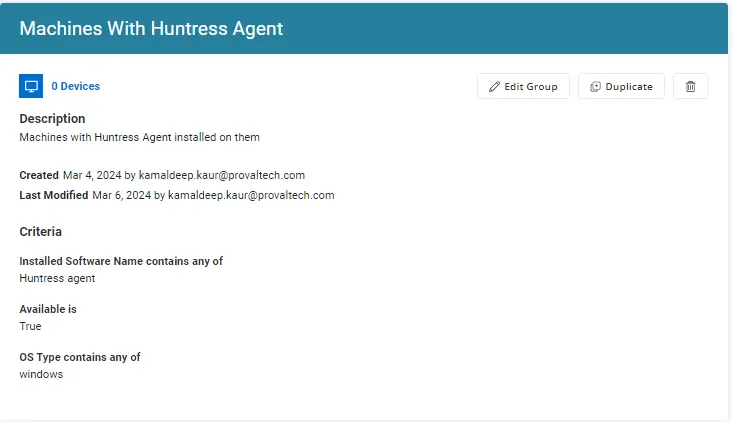This screenshot has width=733, height=422.
Task: Click the Mar 4, 2024 created date
Action: pos(92,175)
